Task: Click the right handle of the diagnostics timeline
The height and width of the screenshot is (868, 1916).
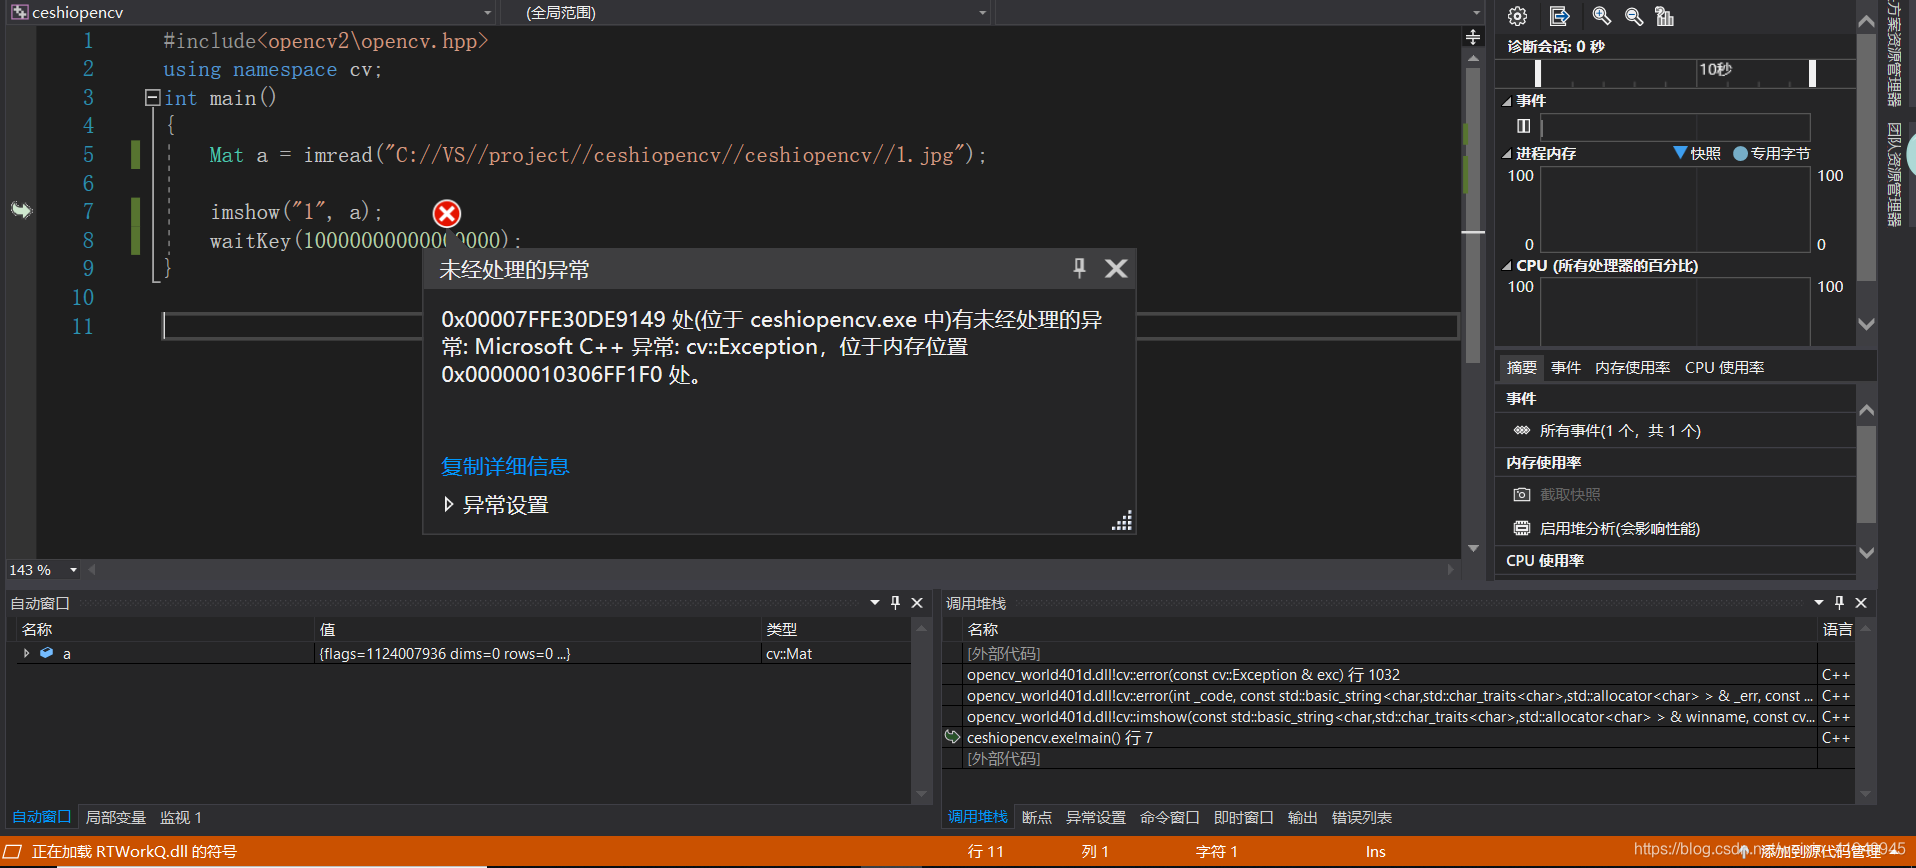Action: tap(1812, 73)
